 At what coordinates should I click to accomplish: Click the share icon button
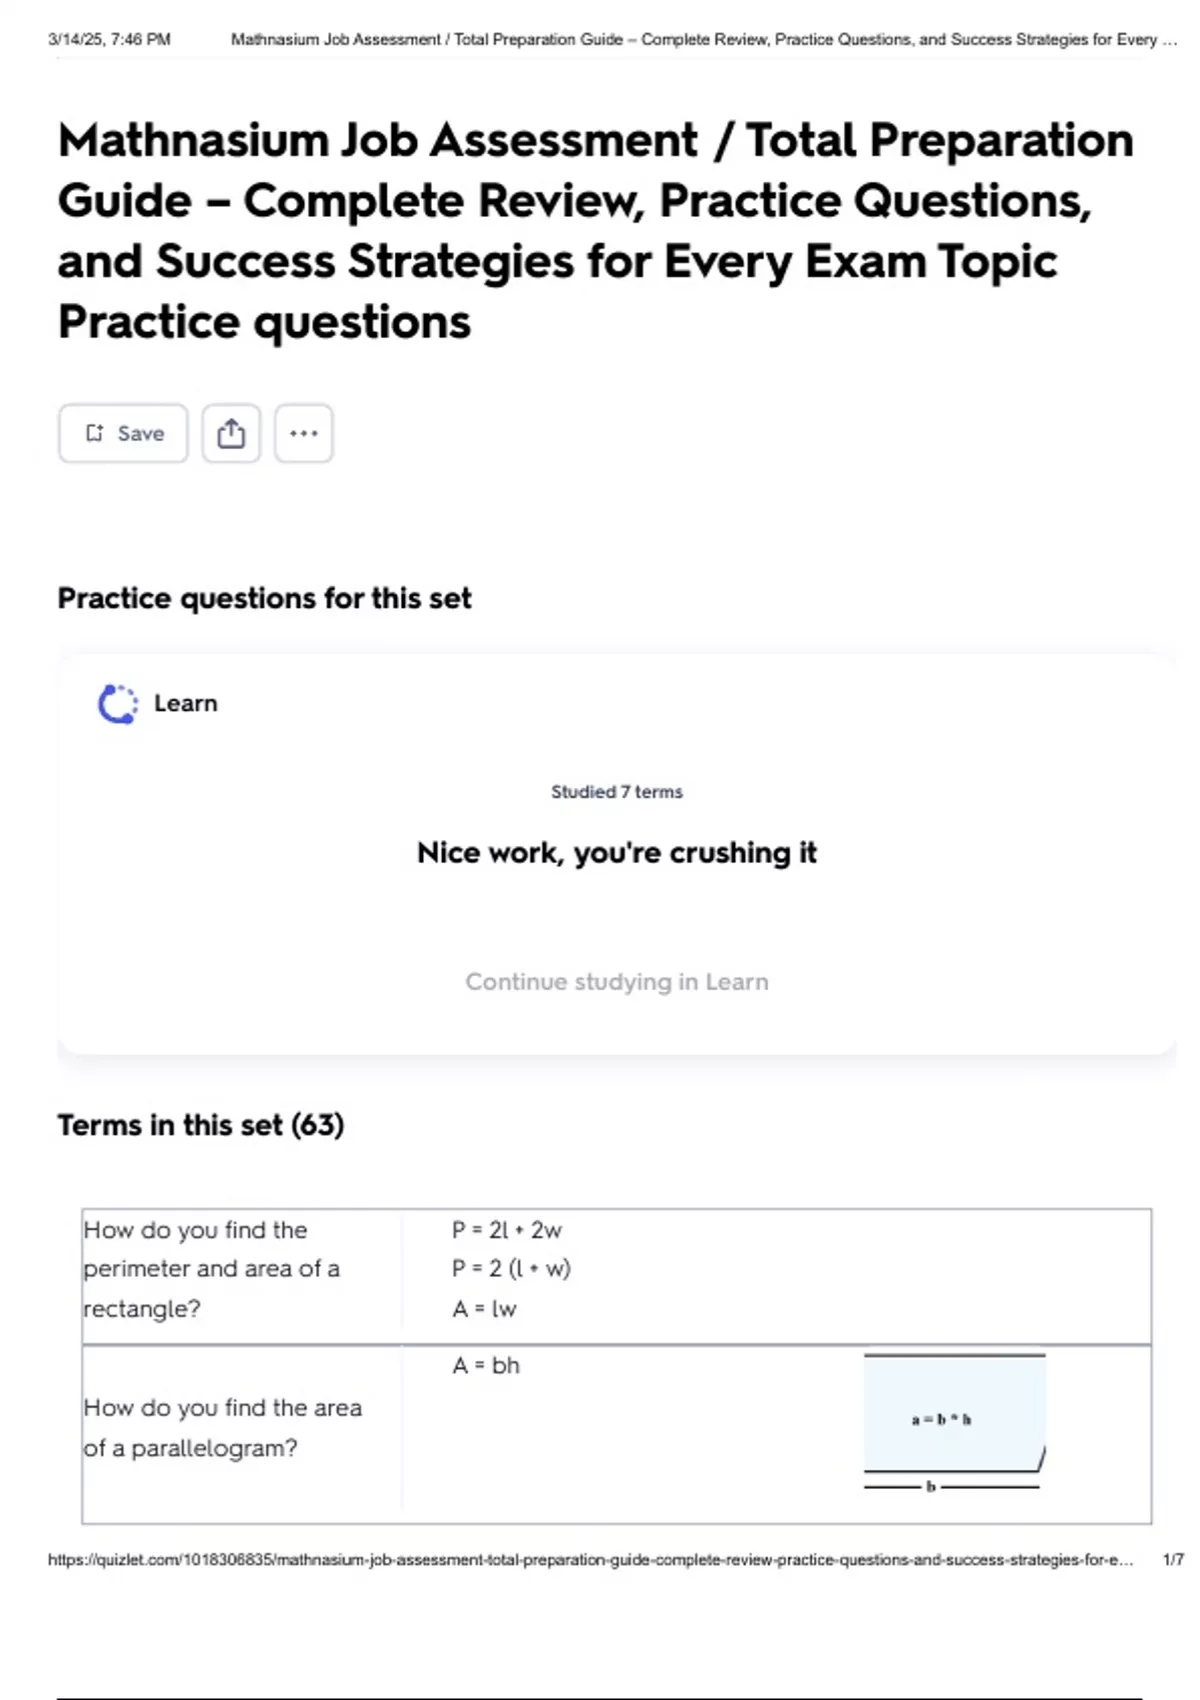[231, 433]
